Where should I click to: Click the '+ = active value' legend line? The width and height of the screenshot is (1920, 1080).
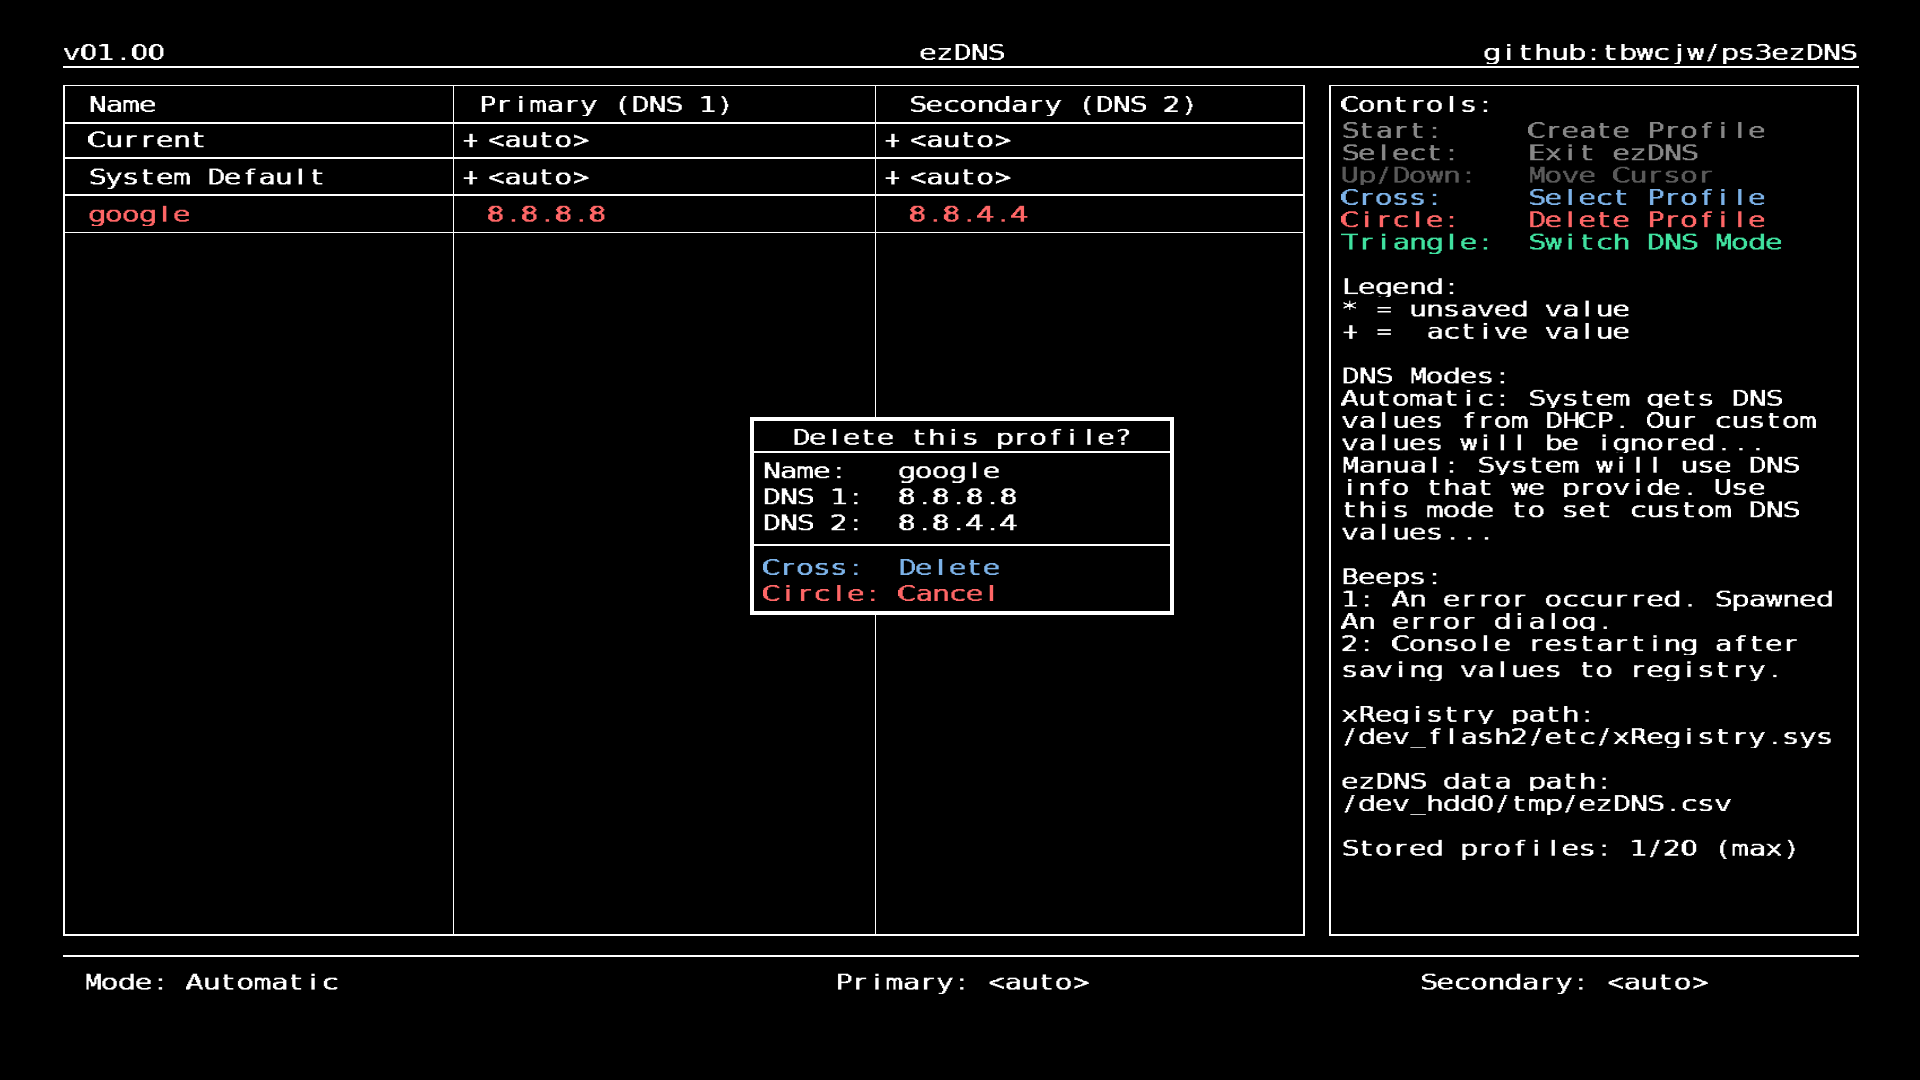[x=1486, y=331]
